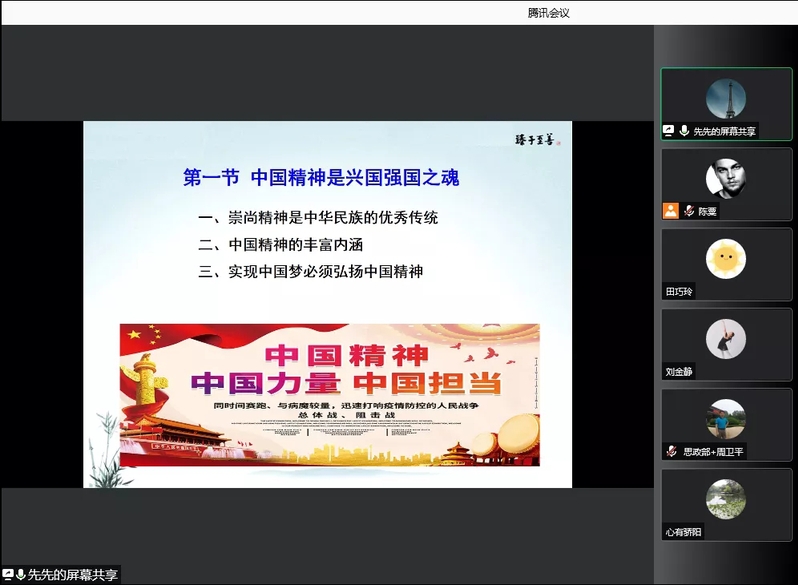Click the bottom-left microphone status icon
798x585 pixels.
[20, 575]
